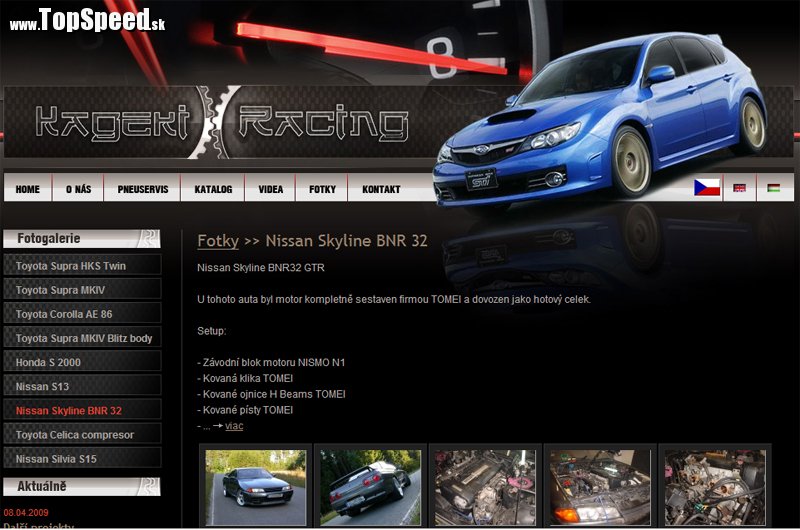Click the Fotogalerie sidebar header
The height and width of the screenshot is (530, 800).
point(82,238)
